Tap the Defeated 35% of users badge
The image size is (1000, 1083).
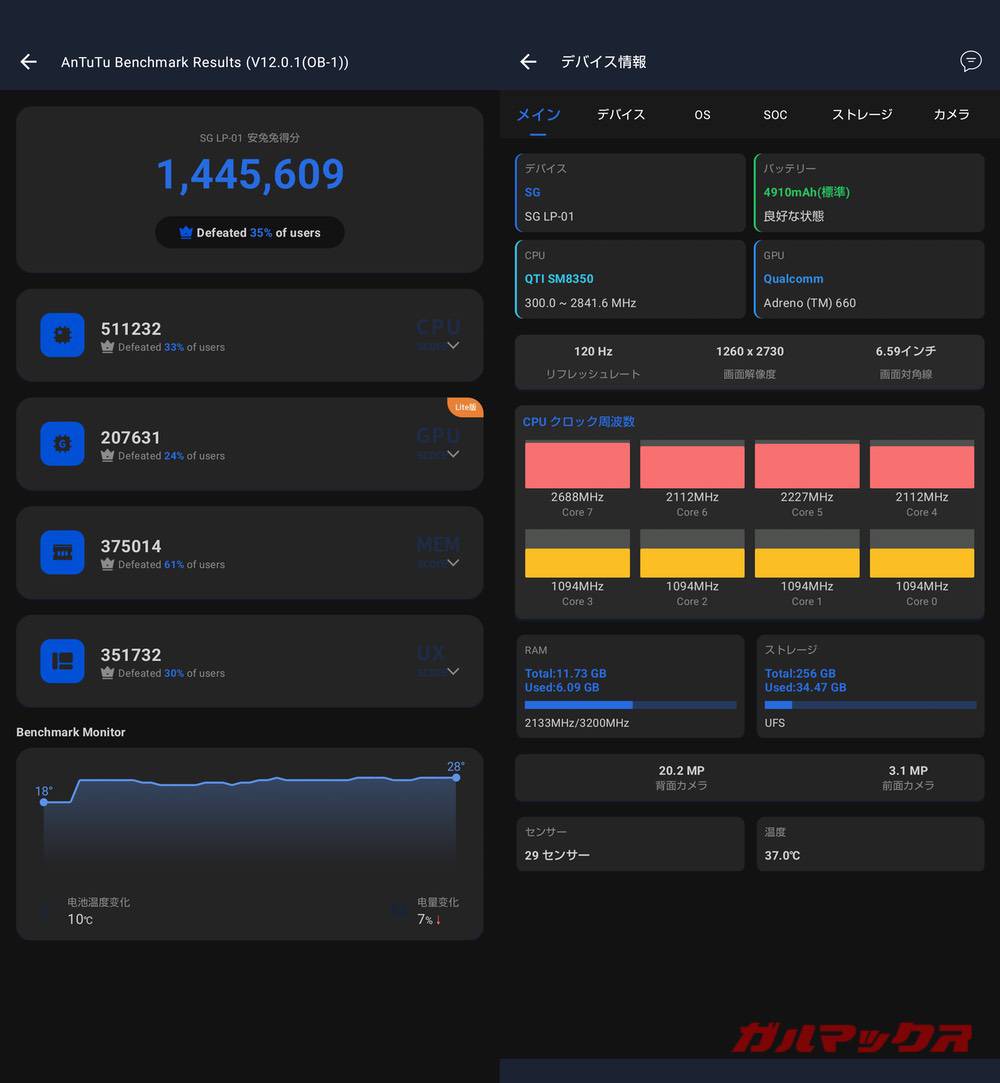[250, 233]
